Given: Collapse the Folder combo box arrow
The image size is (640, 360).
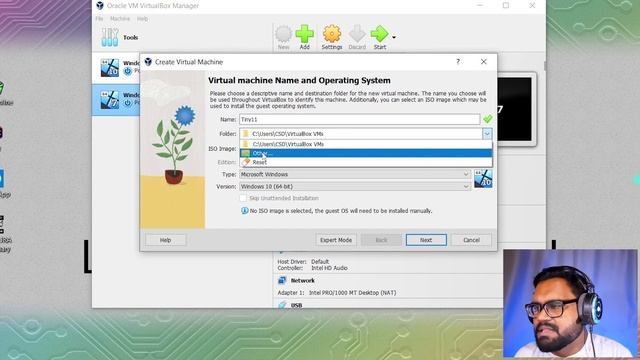Looking at the screenshot, I should click(x=487, y=134).
